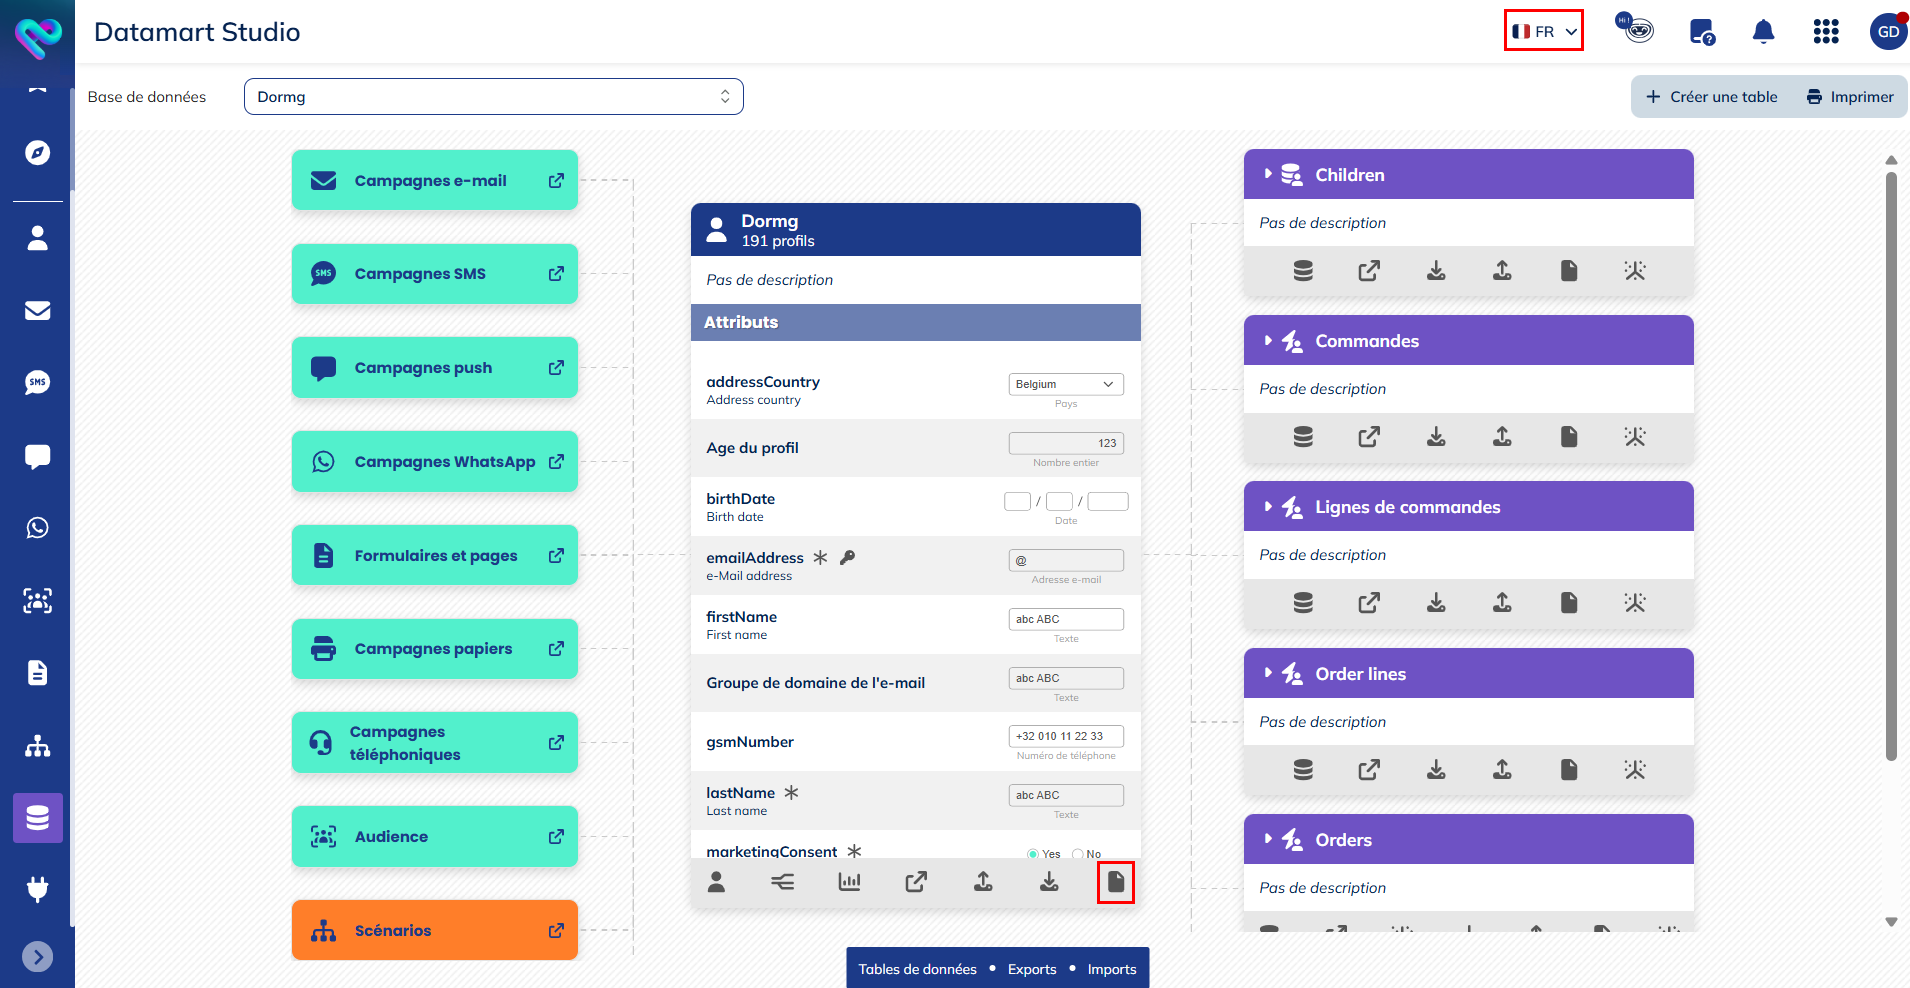Expand the Children table panel
The image size is (1910, 988).
1268,174
